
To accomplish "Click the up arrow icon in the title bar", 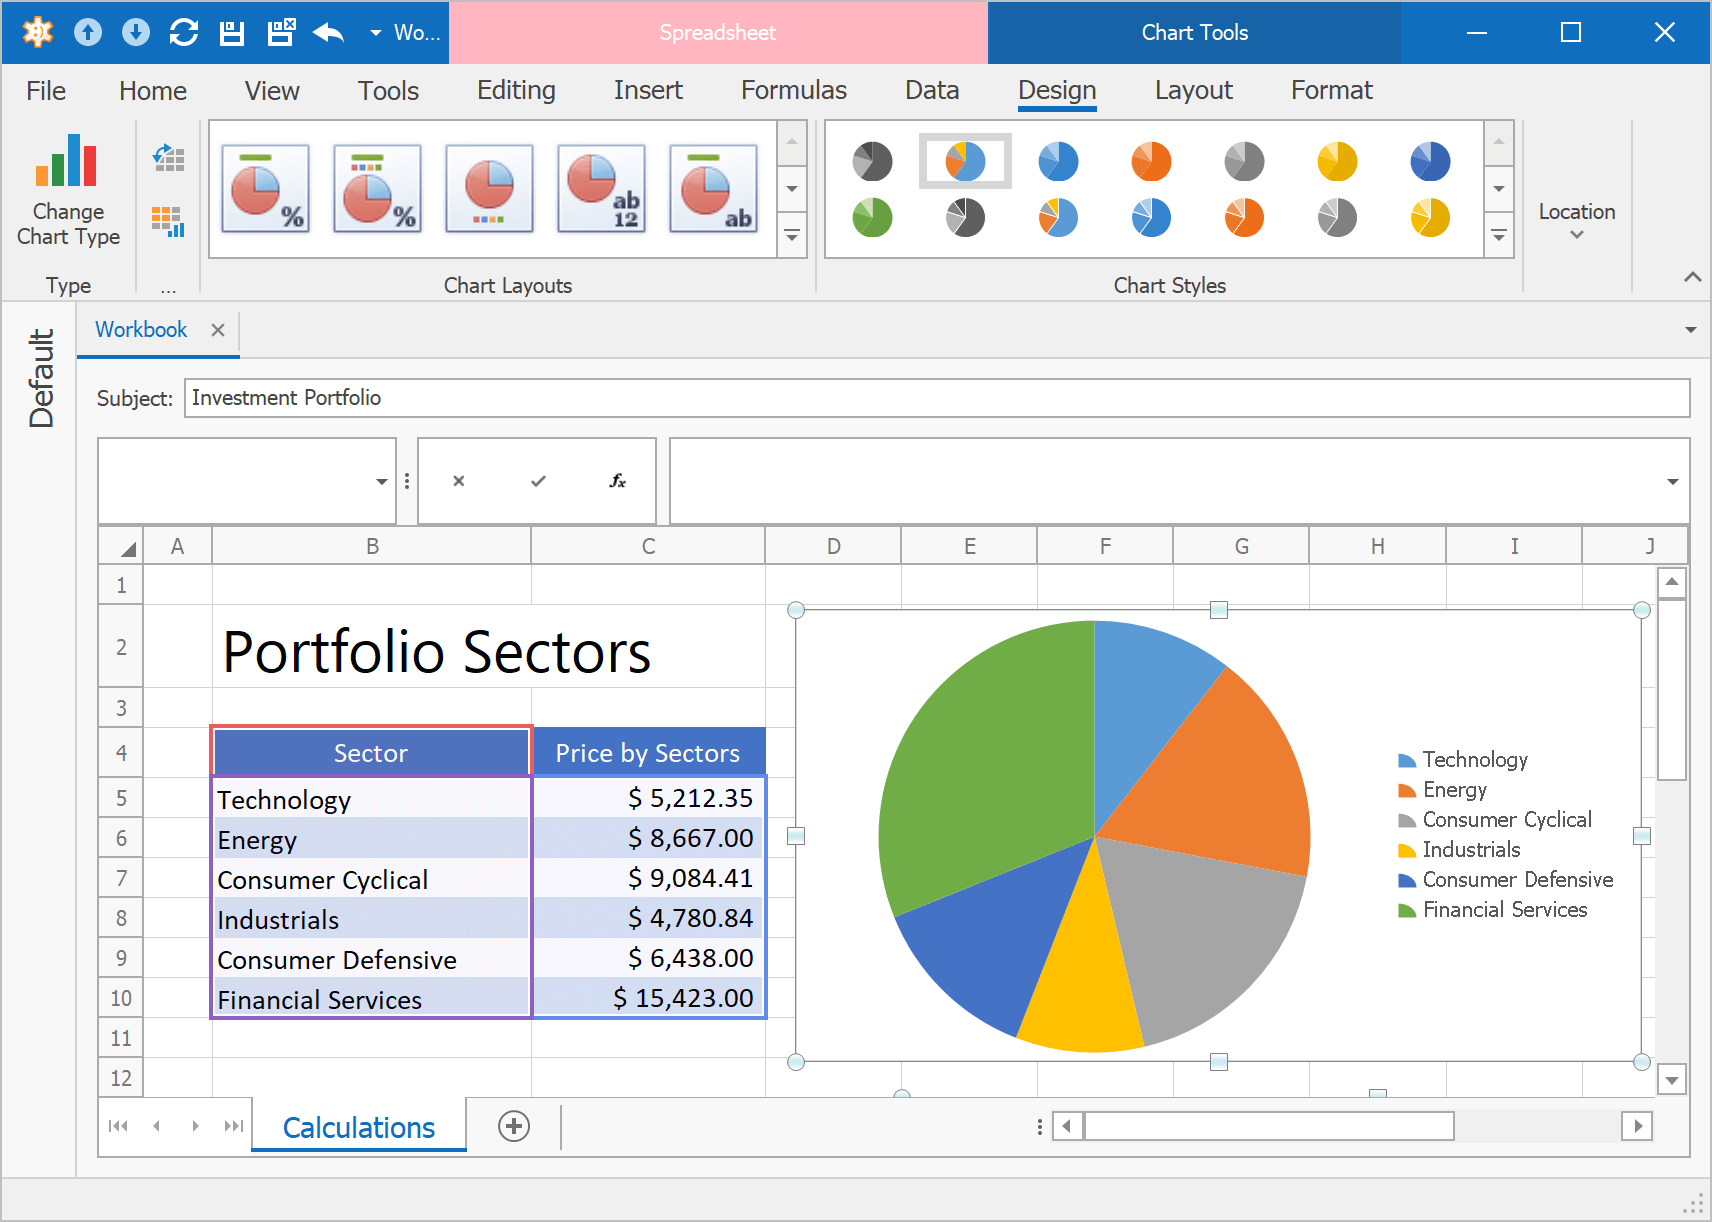I will [x=88, y=33].
